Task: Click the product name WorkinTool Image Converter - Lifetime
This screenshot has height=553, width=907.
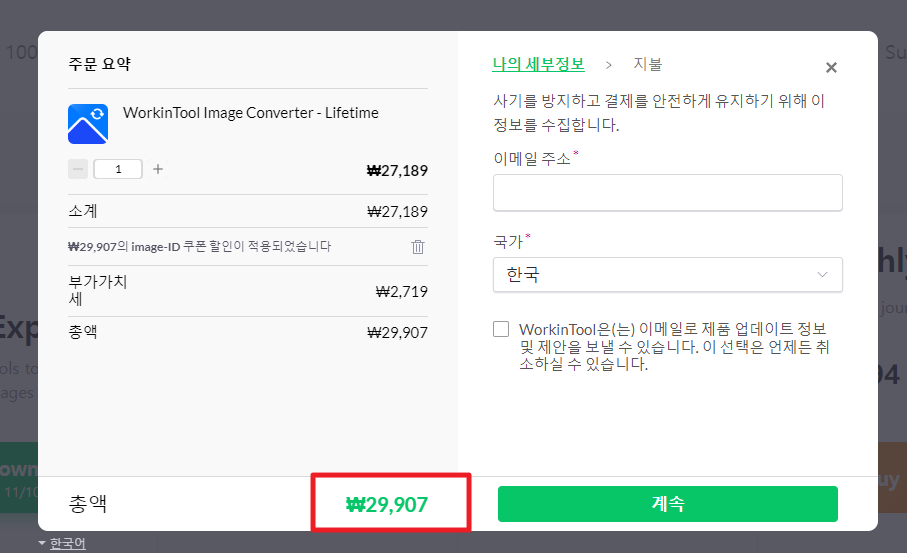Action: click(250, 113)
